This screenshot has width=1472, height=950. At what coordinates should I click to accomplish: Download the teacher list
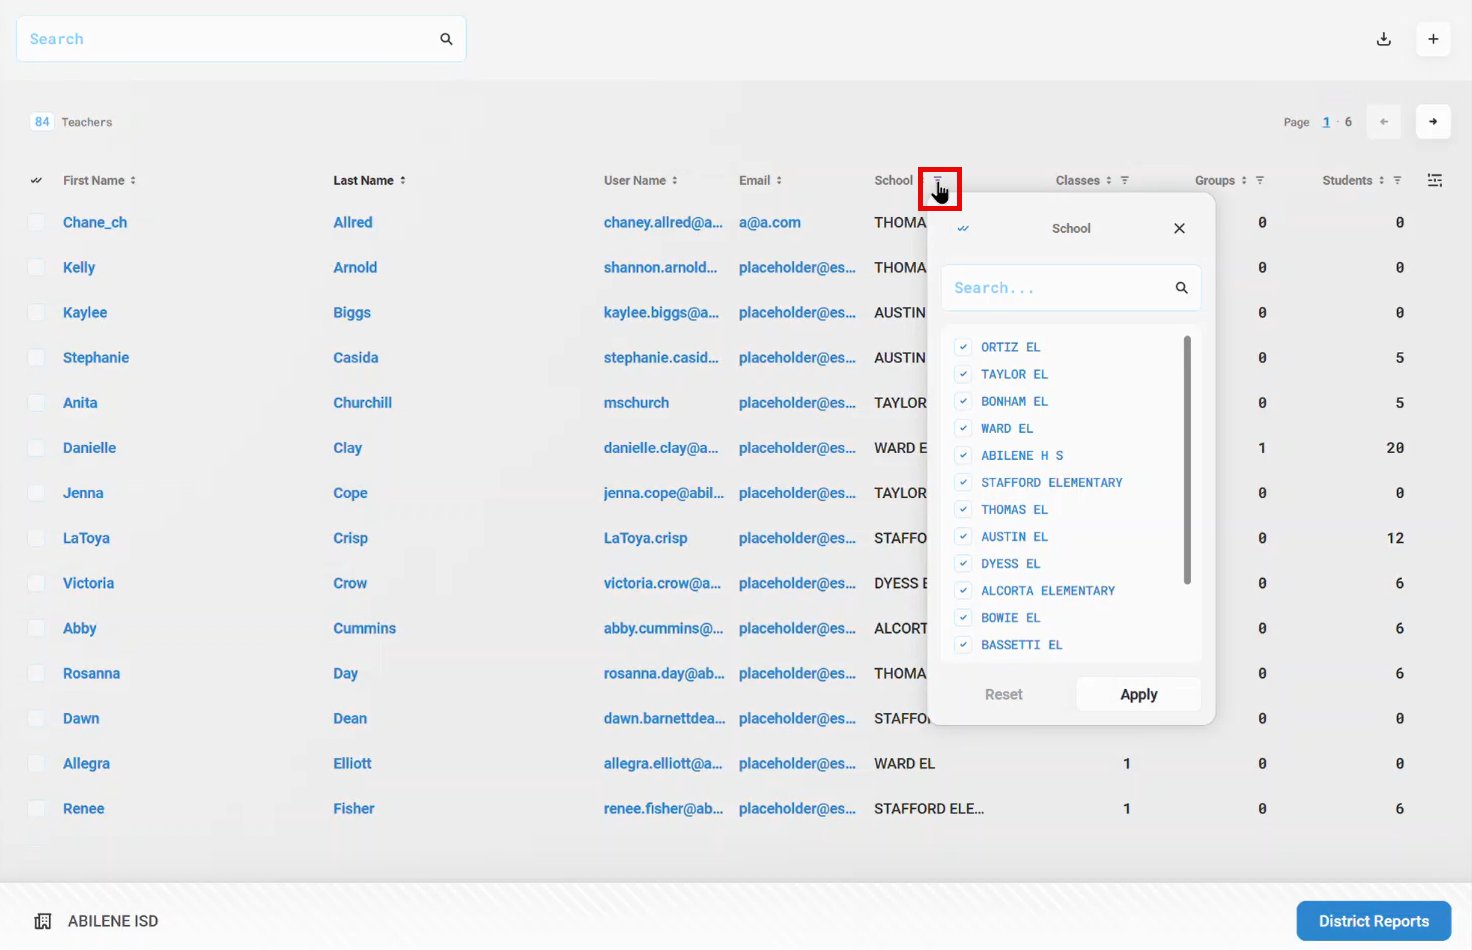[1384, 39]
